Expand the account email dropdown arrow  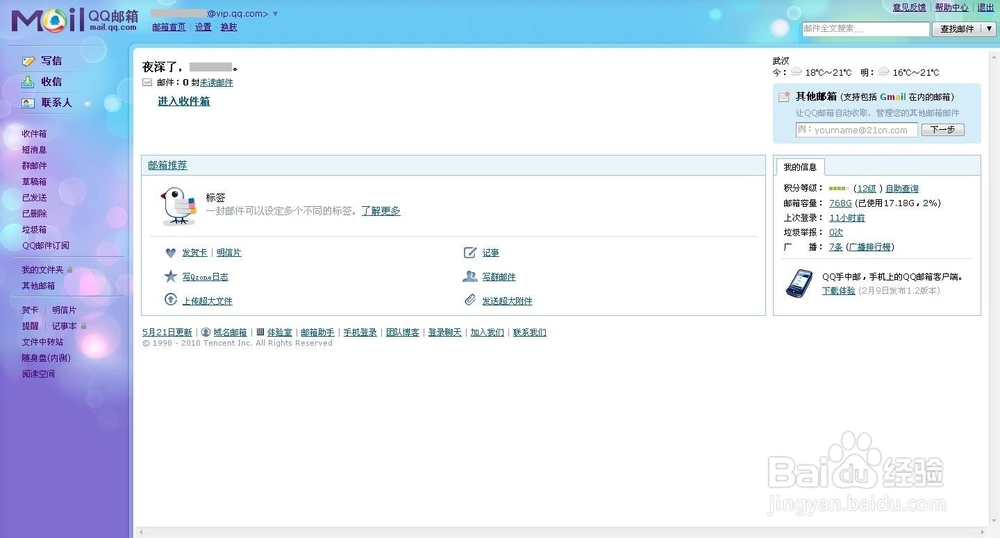(x=276, y=14)
